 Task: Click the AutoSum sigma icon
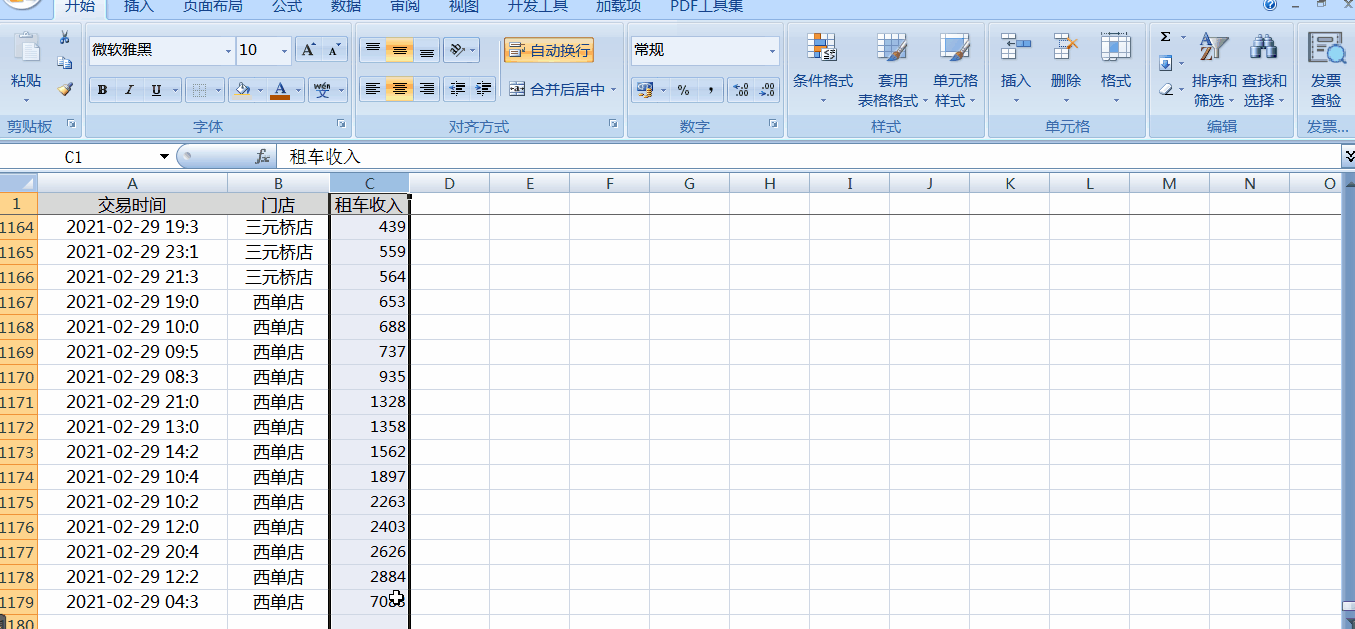pyautogui.click(x=1166, y=37)
